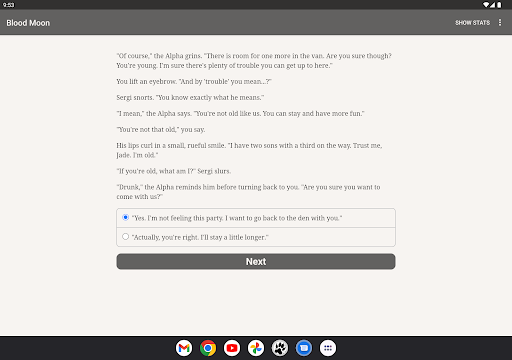Click the Next button
Viewport: 512px width, 360px height.
click(x=256, y=262)
